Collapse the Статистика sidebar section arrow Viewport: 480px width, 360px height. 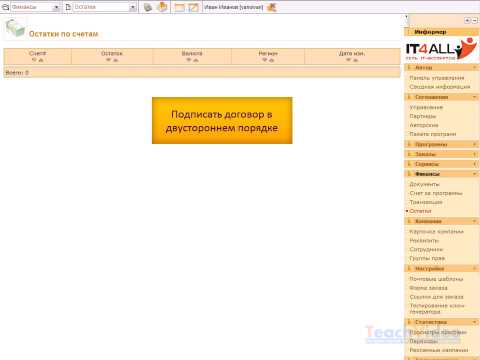[x=475, y=322]
